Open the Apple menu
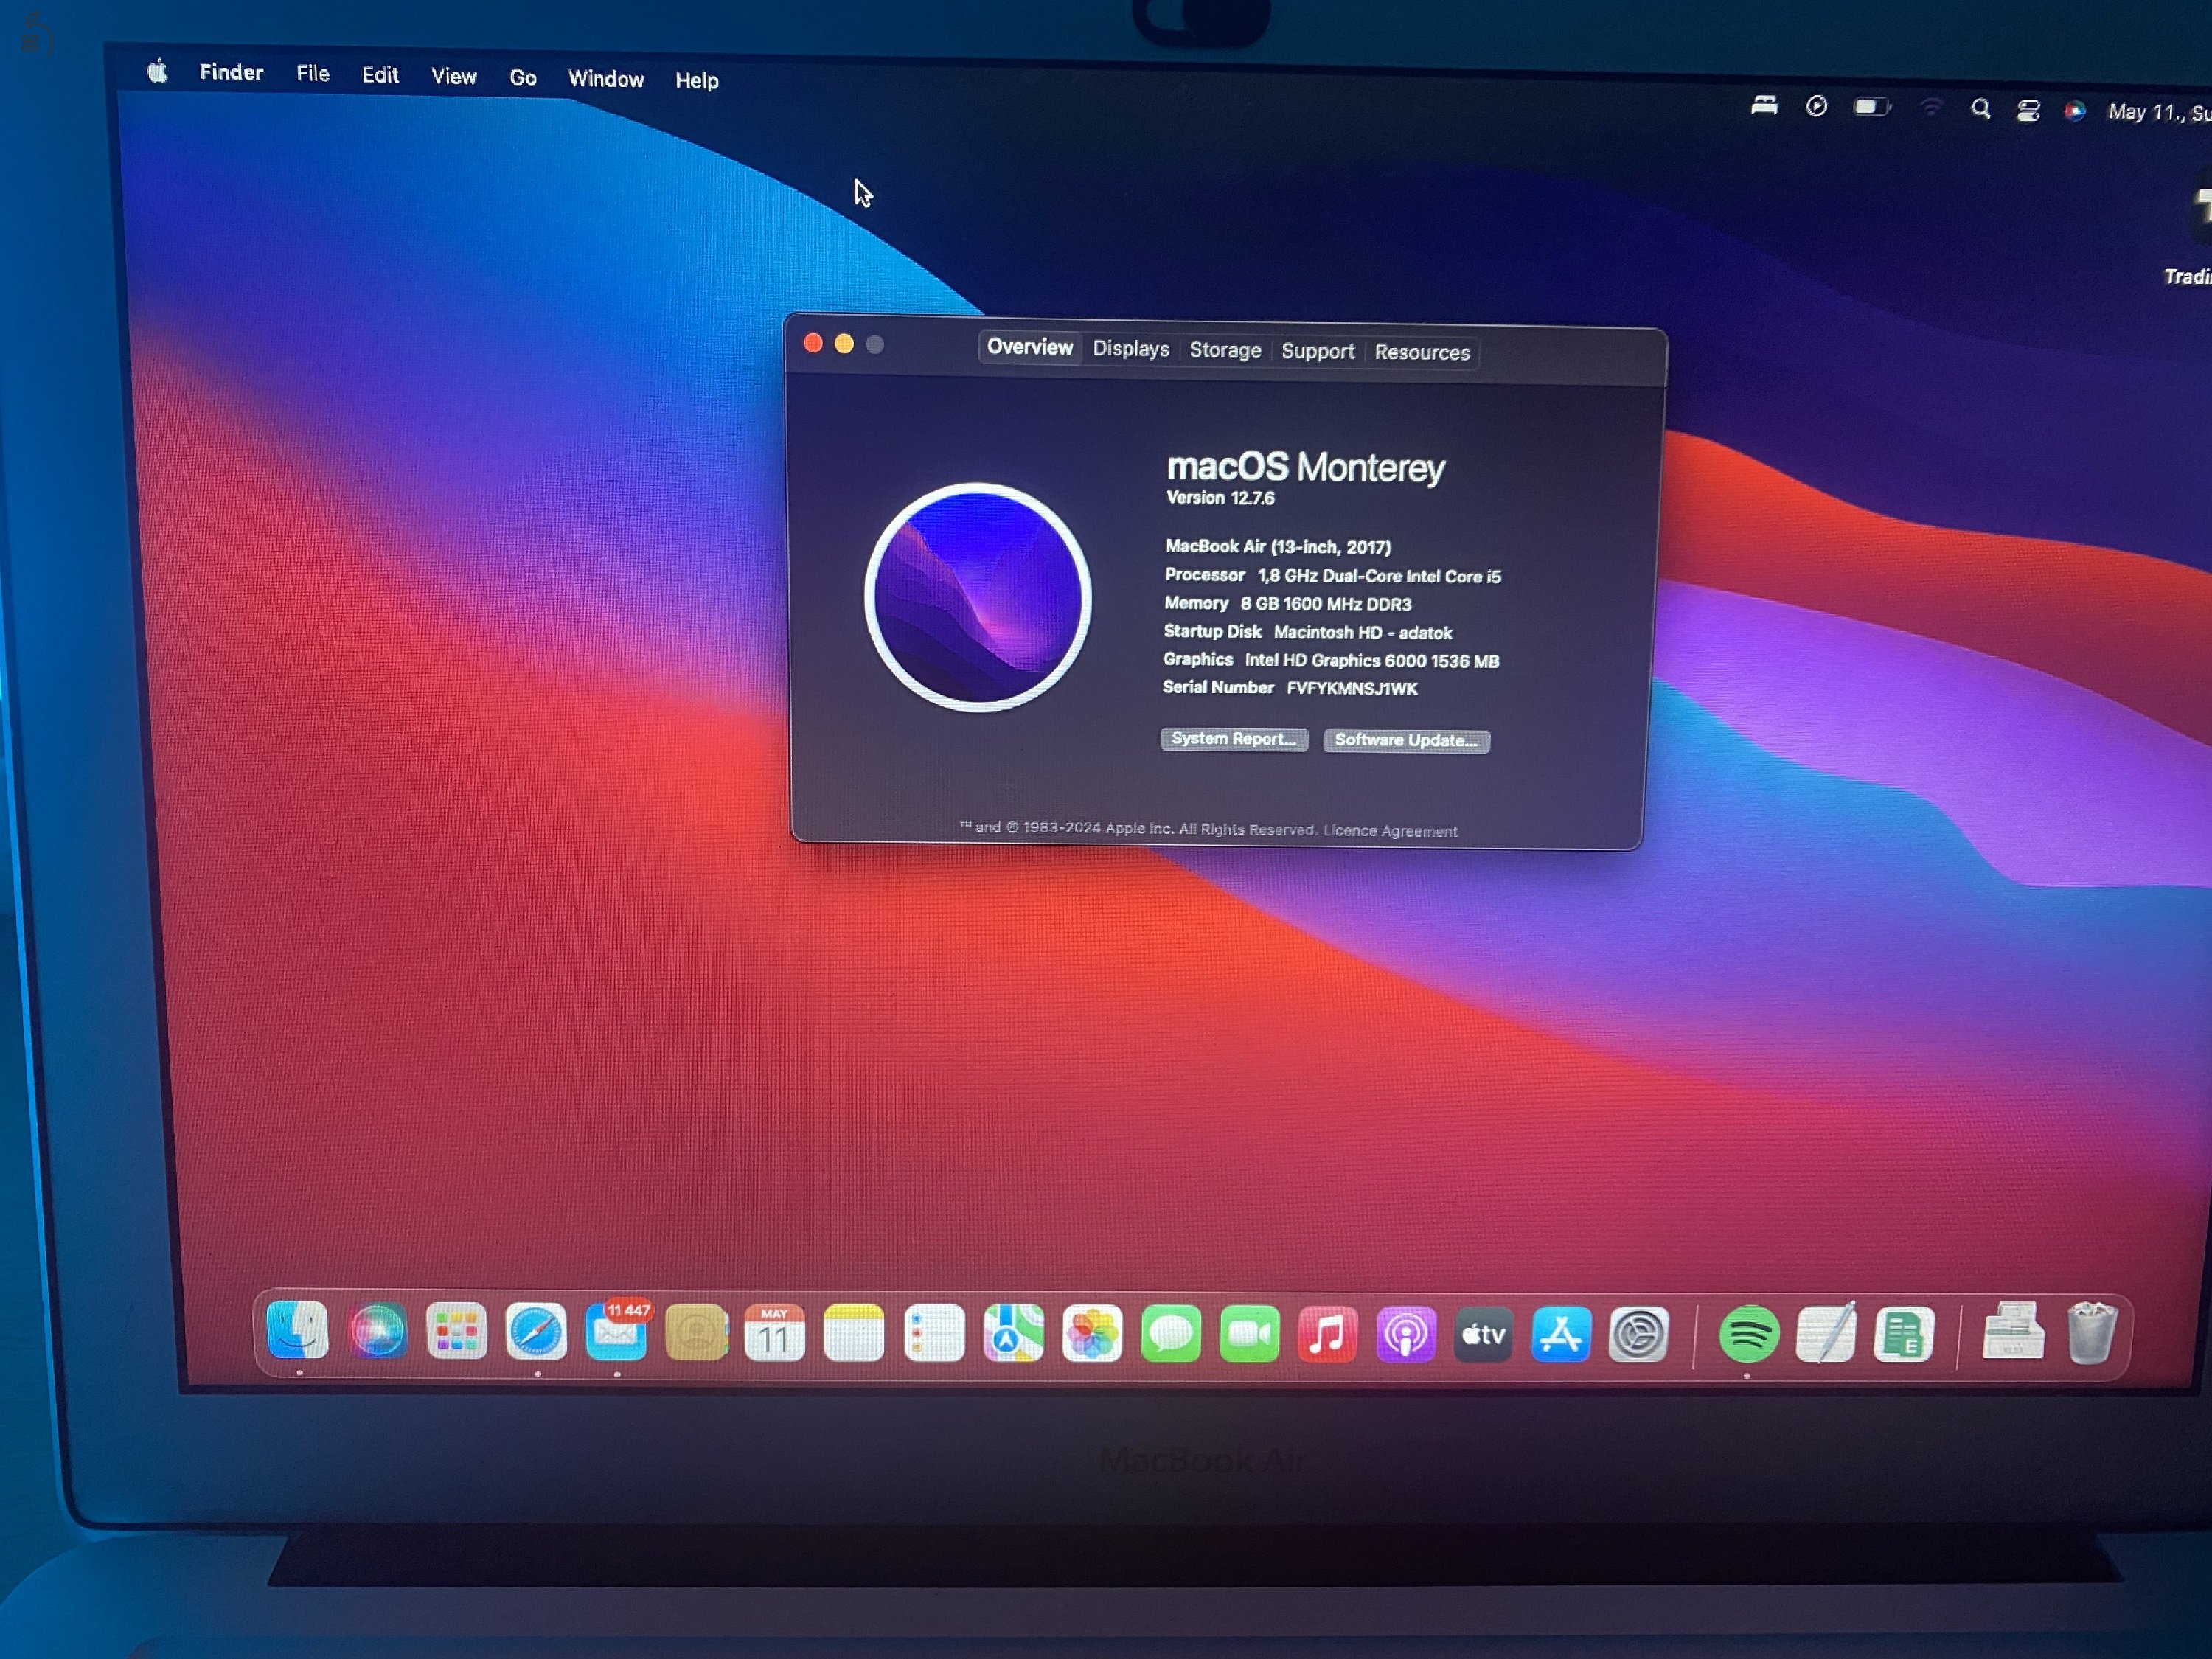The image size is (2212, 1659). click(x=157, y=71)
